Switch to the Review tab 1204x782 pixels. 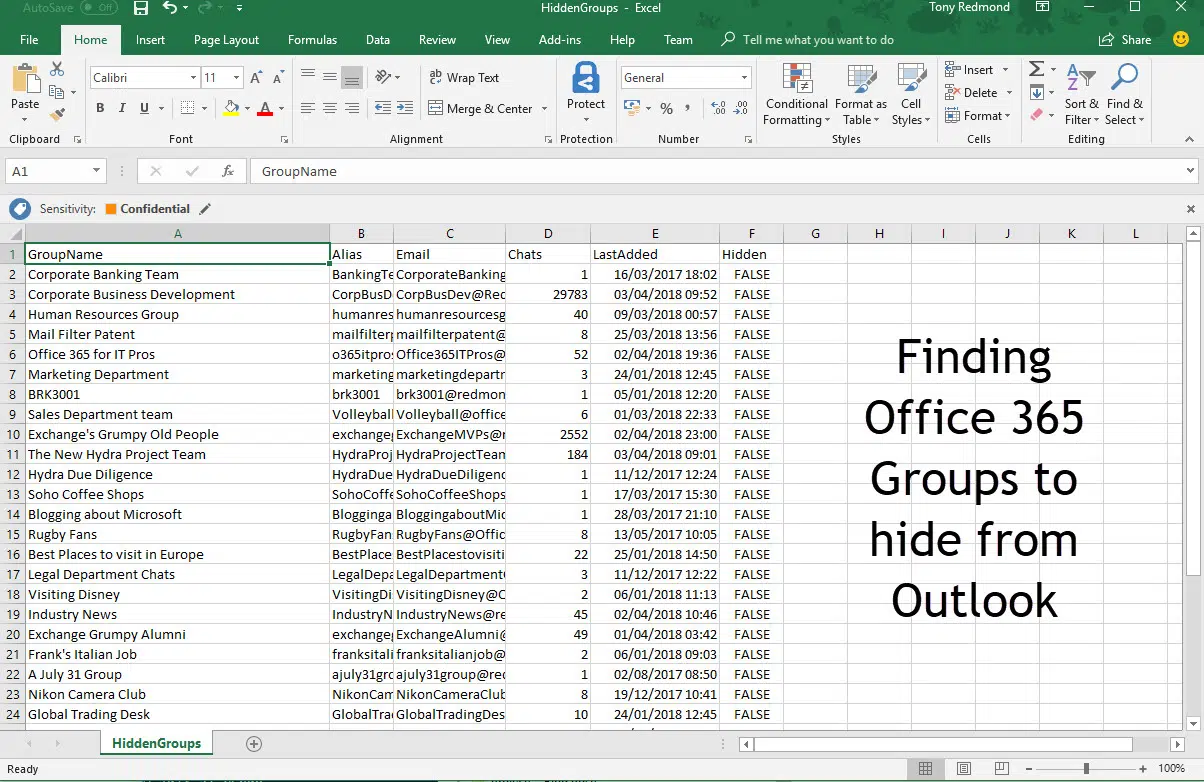(x=437, y=40)
